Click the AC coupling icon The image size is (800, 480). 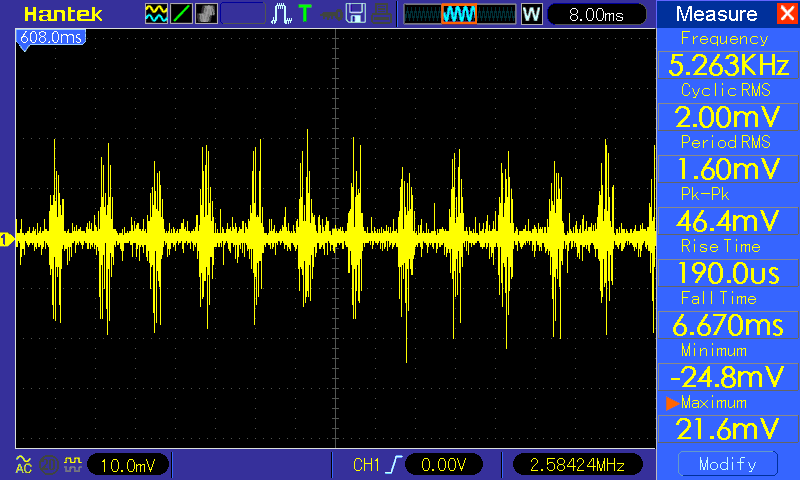pos(23,464)
